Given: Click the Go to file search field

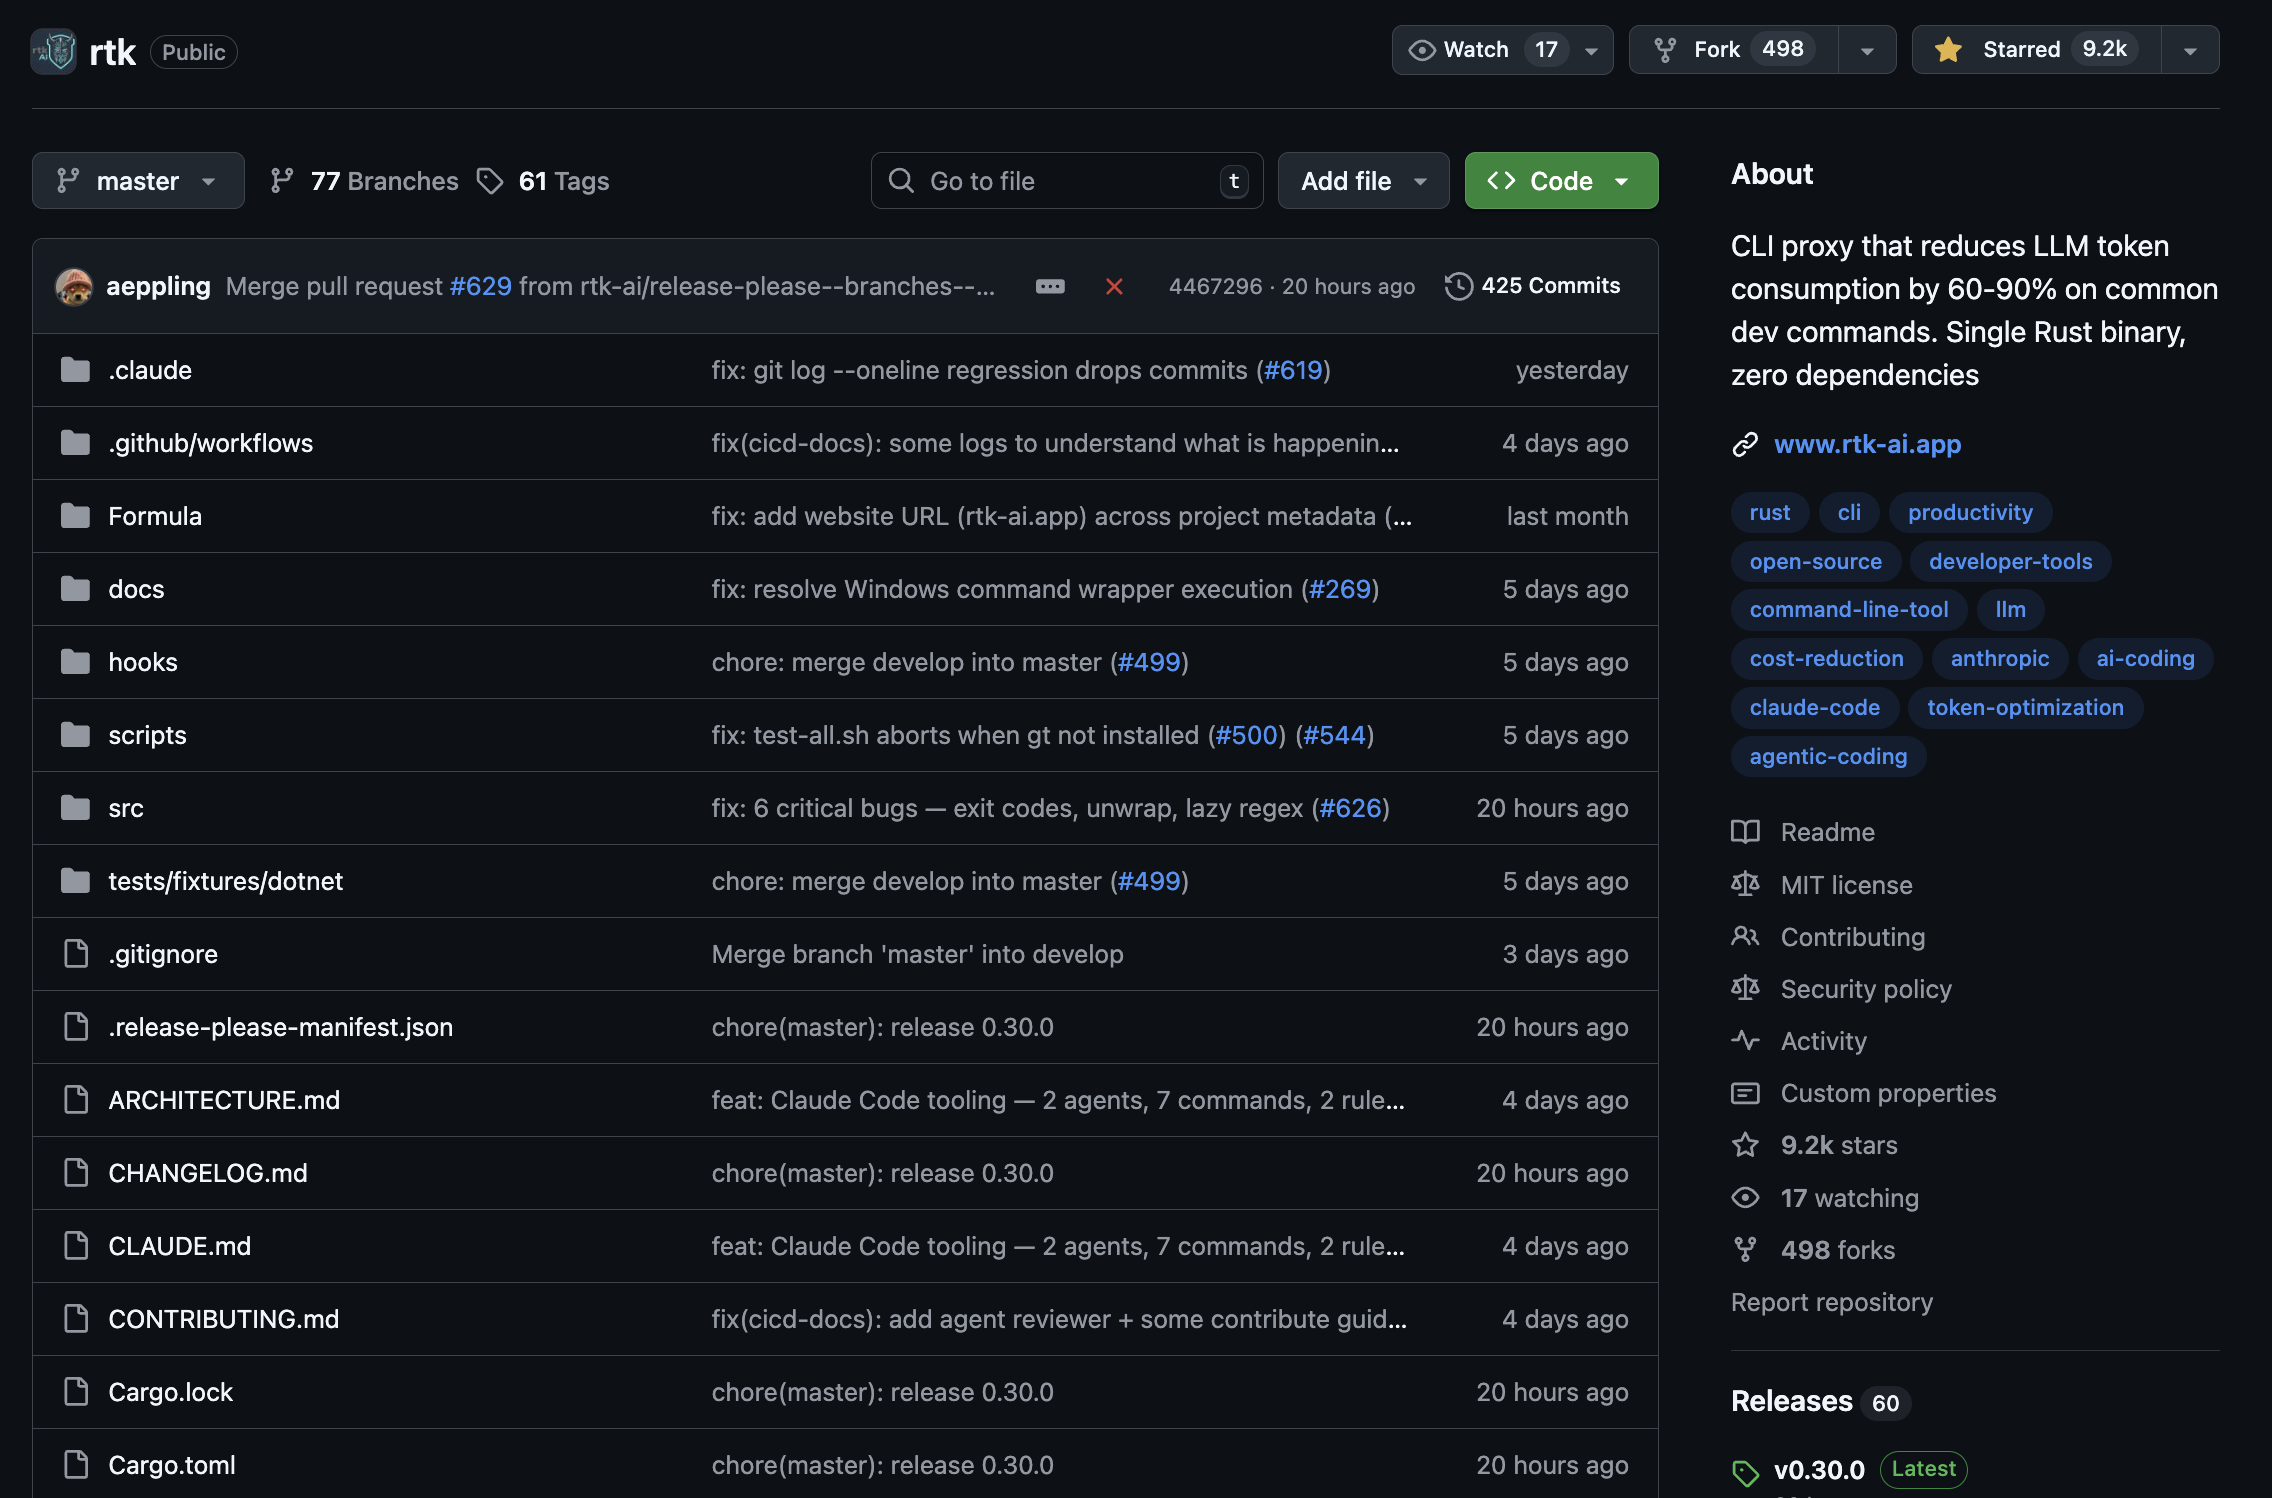Looking at the screenshot, I should pos(1067,181).
